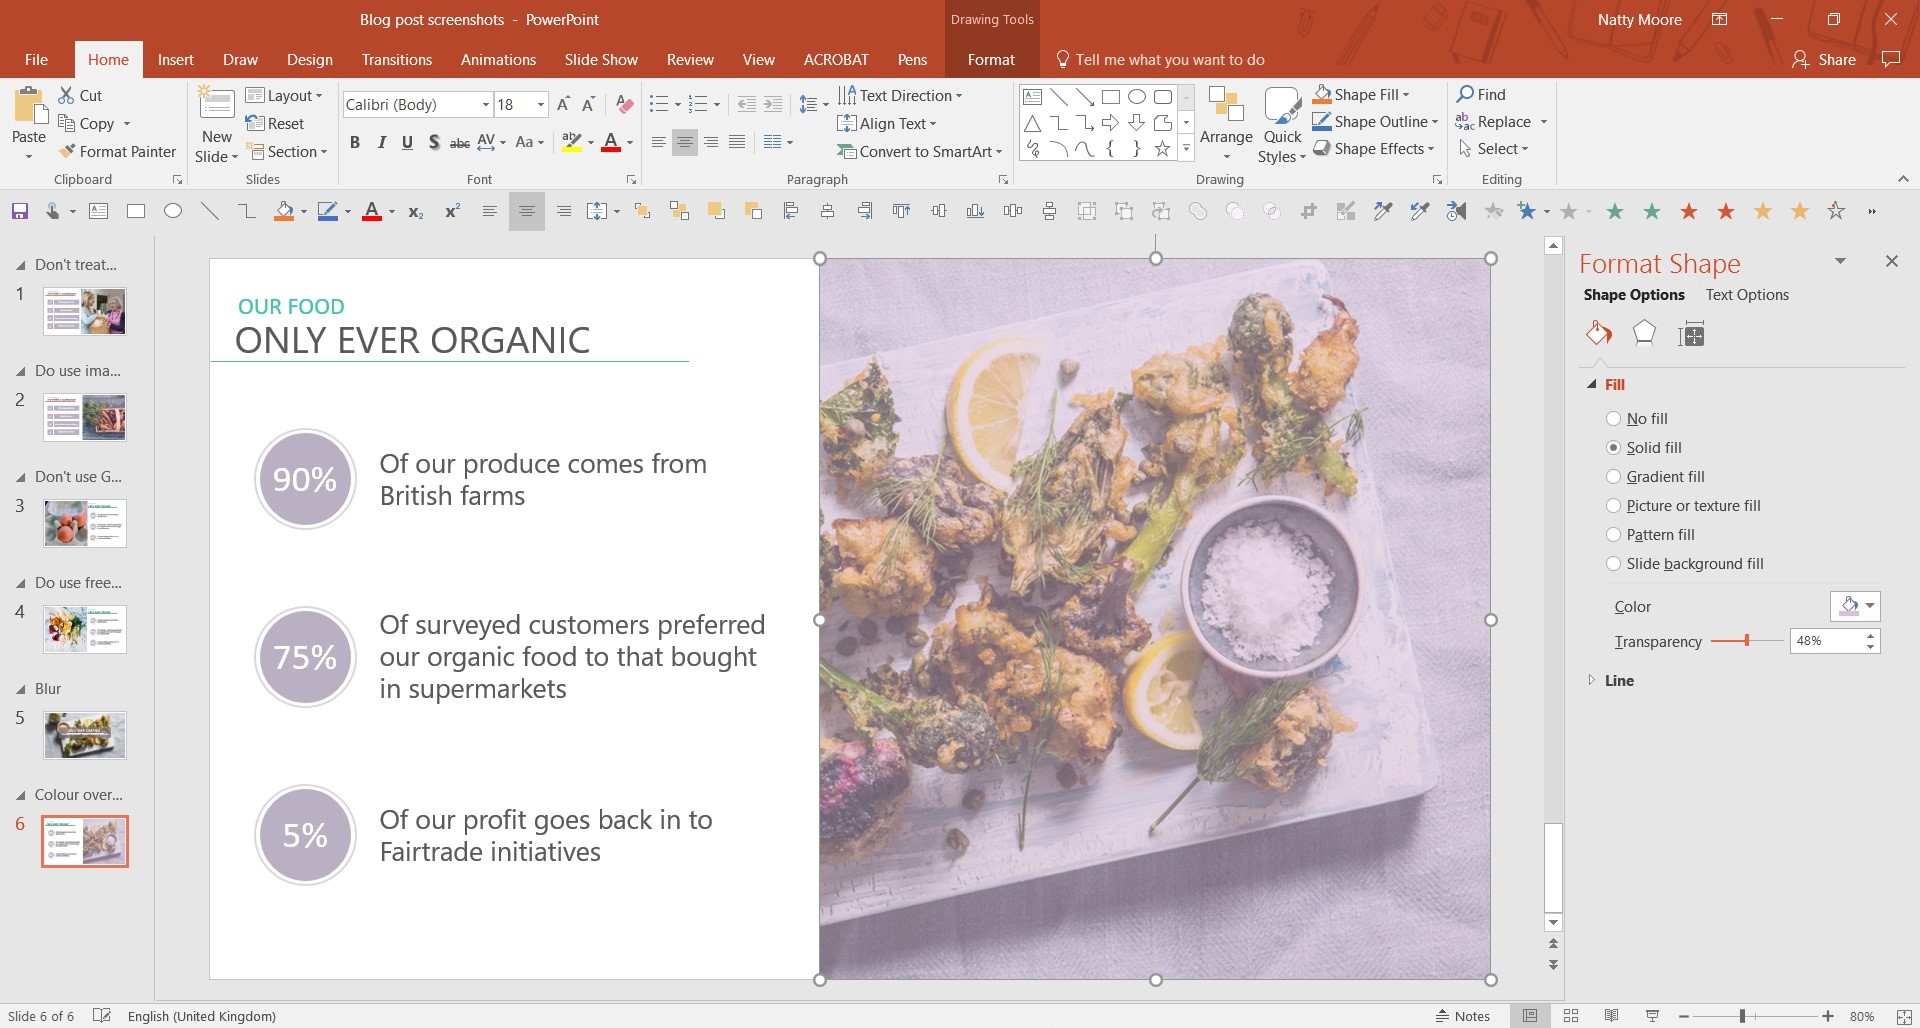This screenshot has height=1028, width=1920.
Task: Select Solid fill option
Action: coord(1613,448)
